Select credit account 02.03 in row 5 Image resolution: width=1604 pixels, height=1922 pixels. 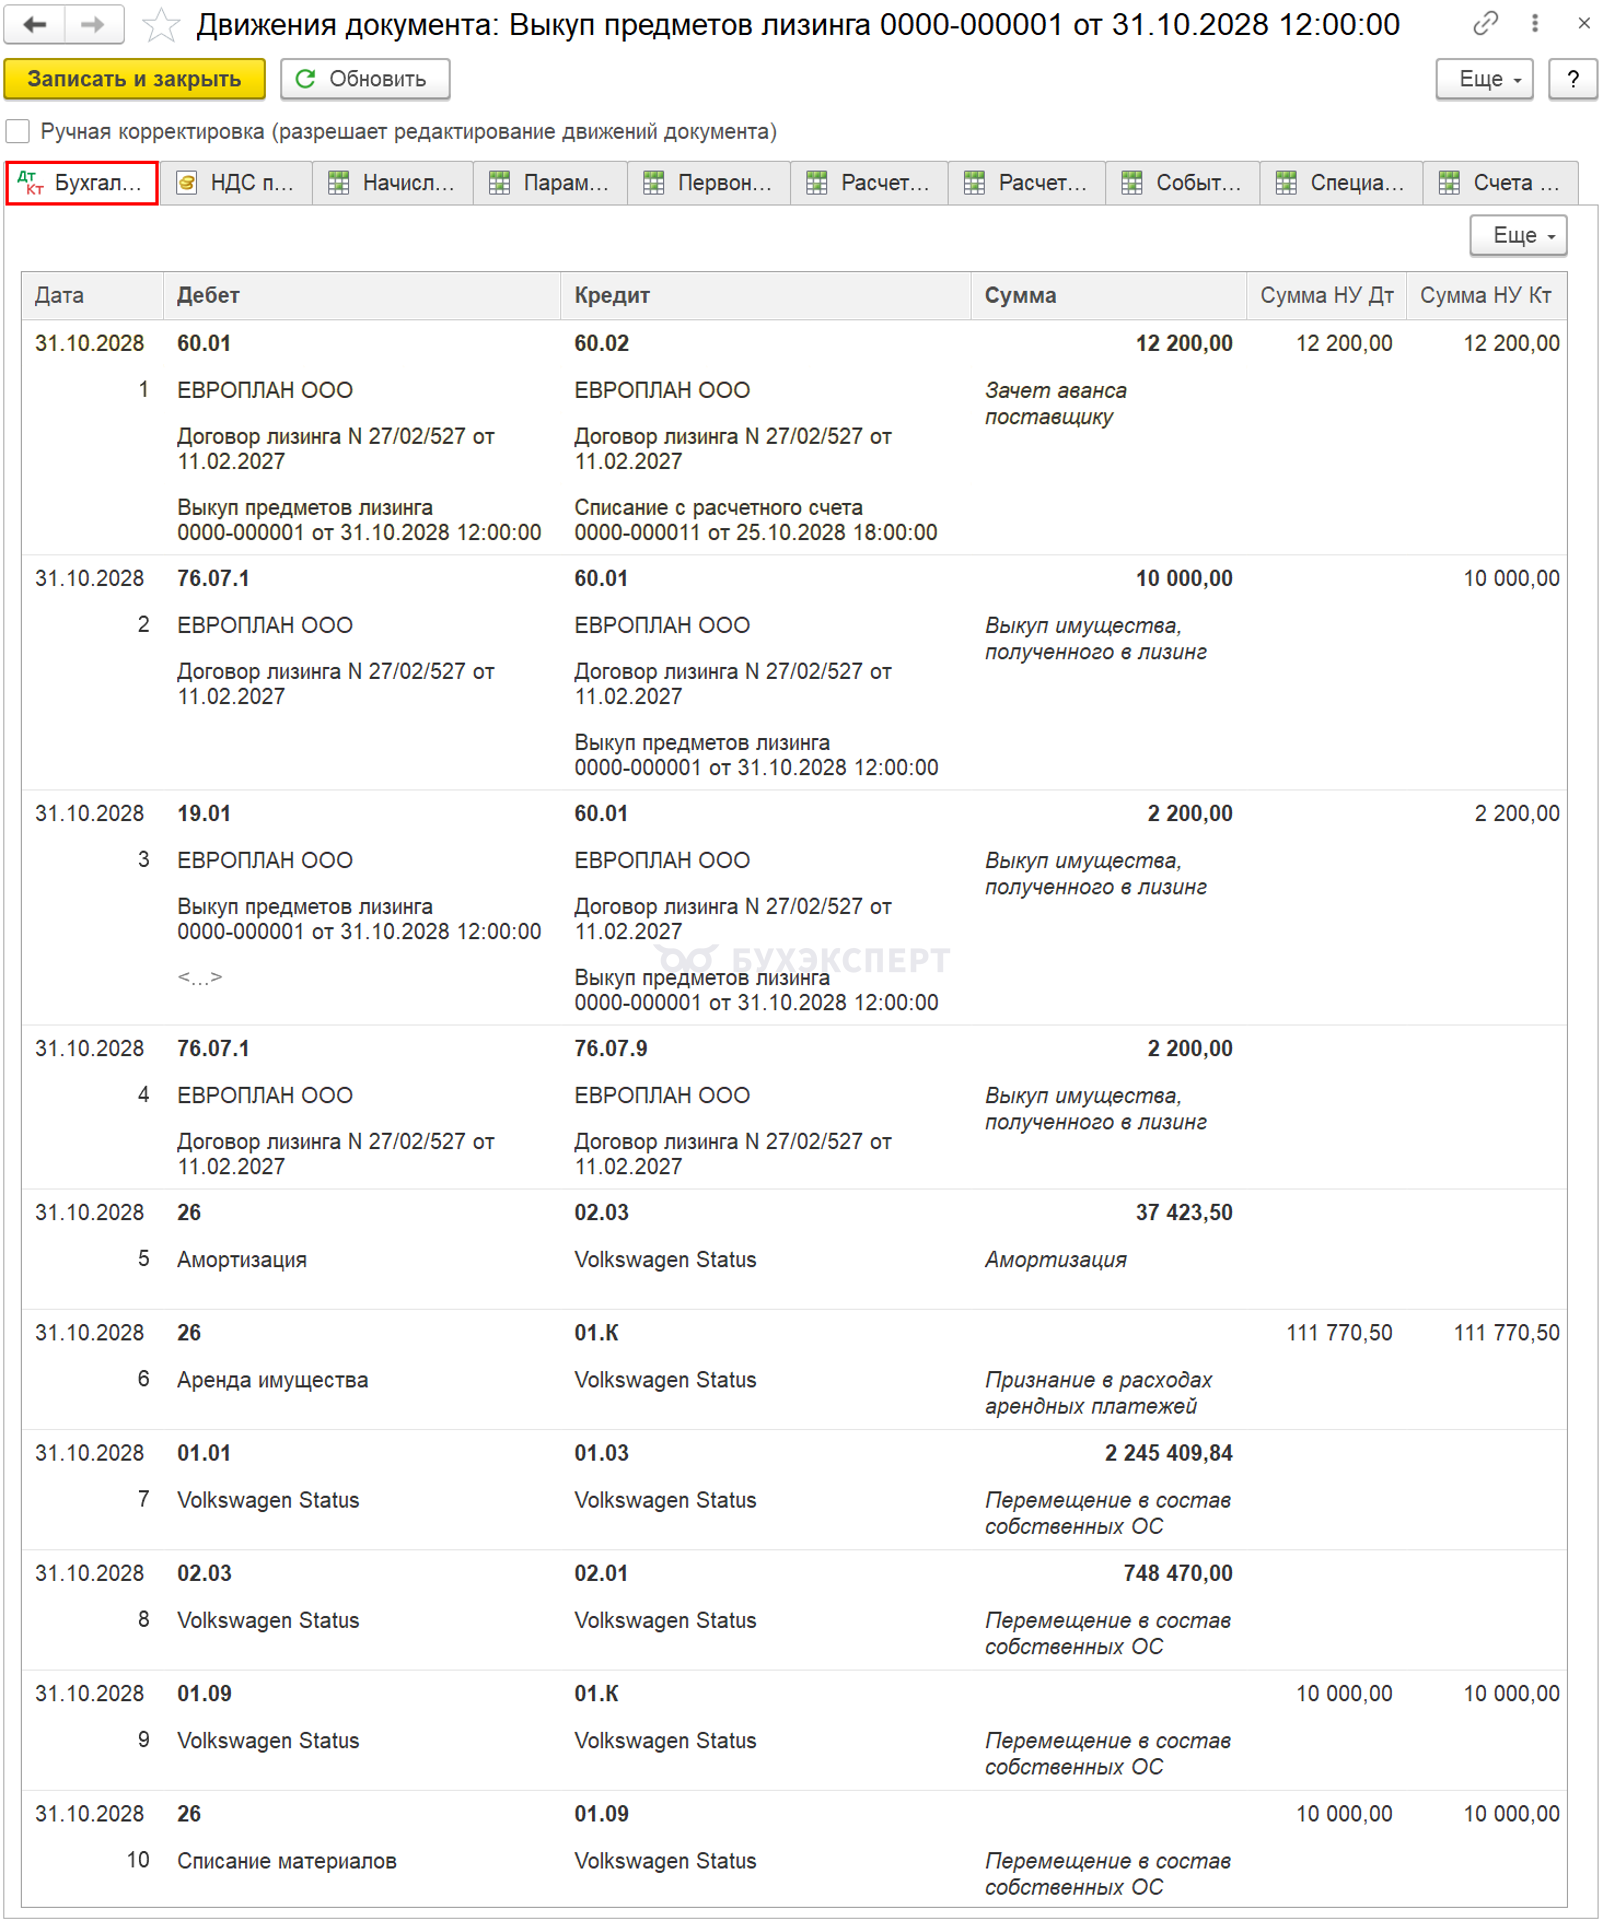(601, 1212)
